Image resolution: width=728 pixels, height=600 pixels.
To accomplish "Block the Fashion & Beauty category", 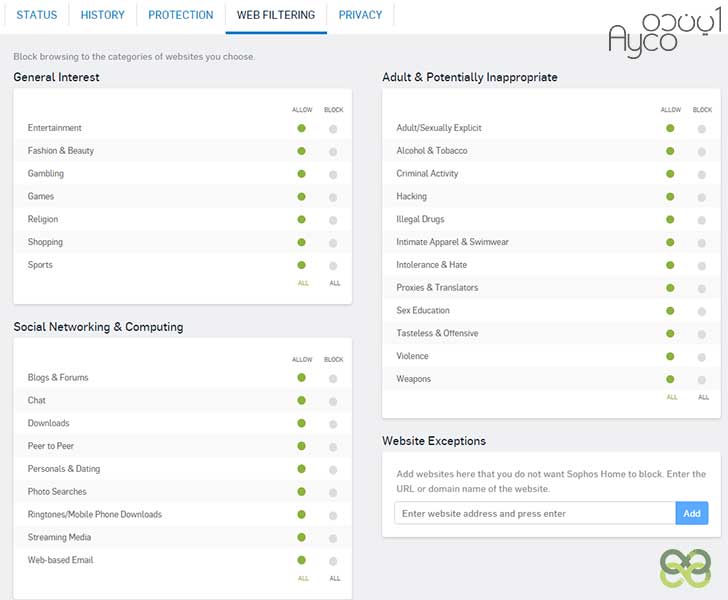I will [333, 152].
